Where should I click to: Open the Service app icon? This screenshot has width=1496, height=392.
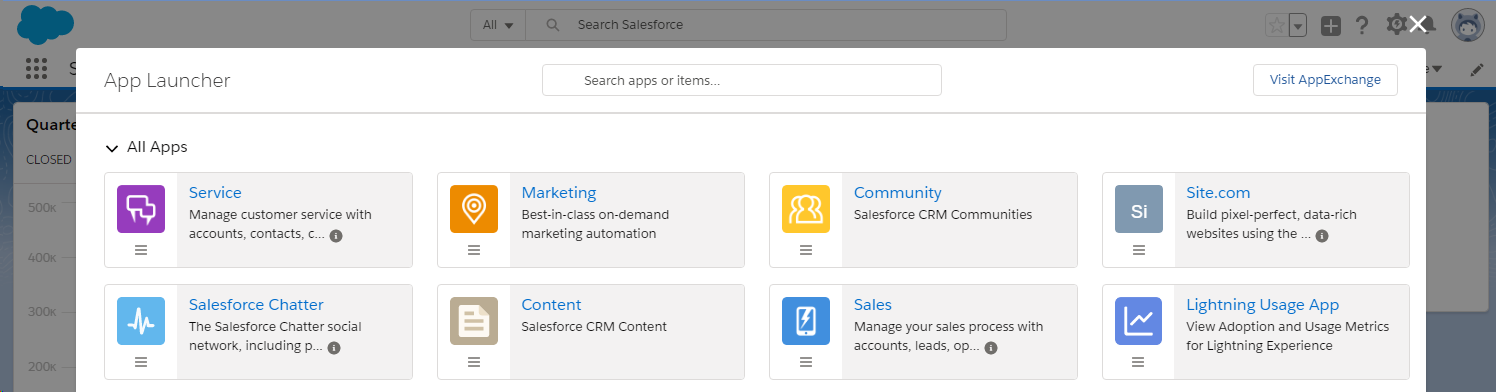(x=141, y=209)
